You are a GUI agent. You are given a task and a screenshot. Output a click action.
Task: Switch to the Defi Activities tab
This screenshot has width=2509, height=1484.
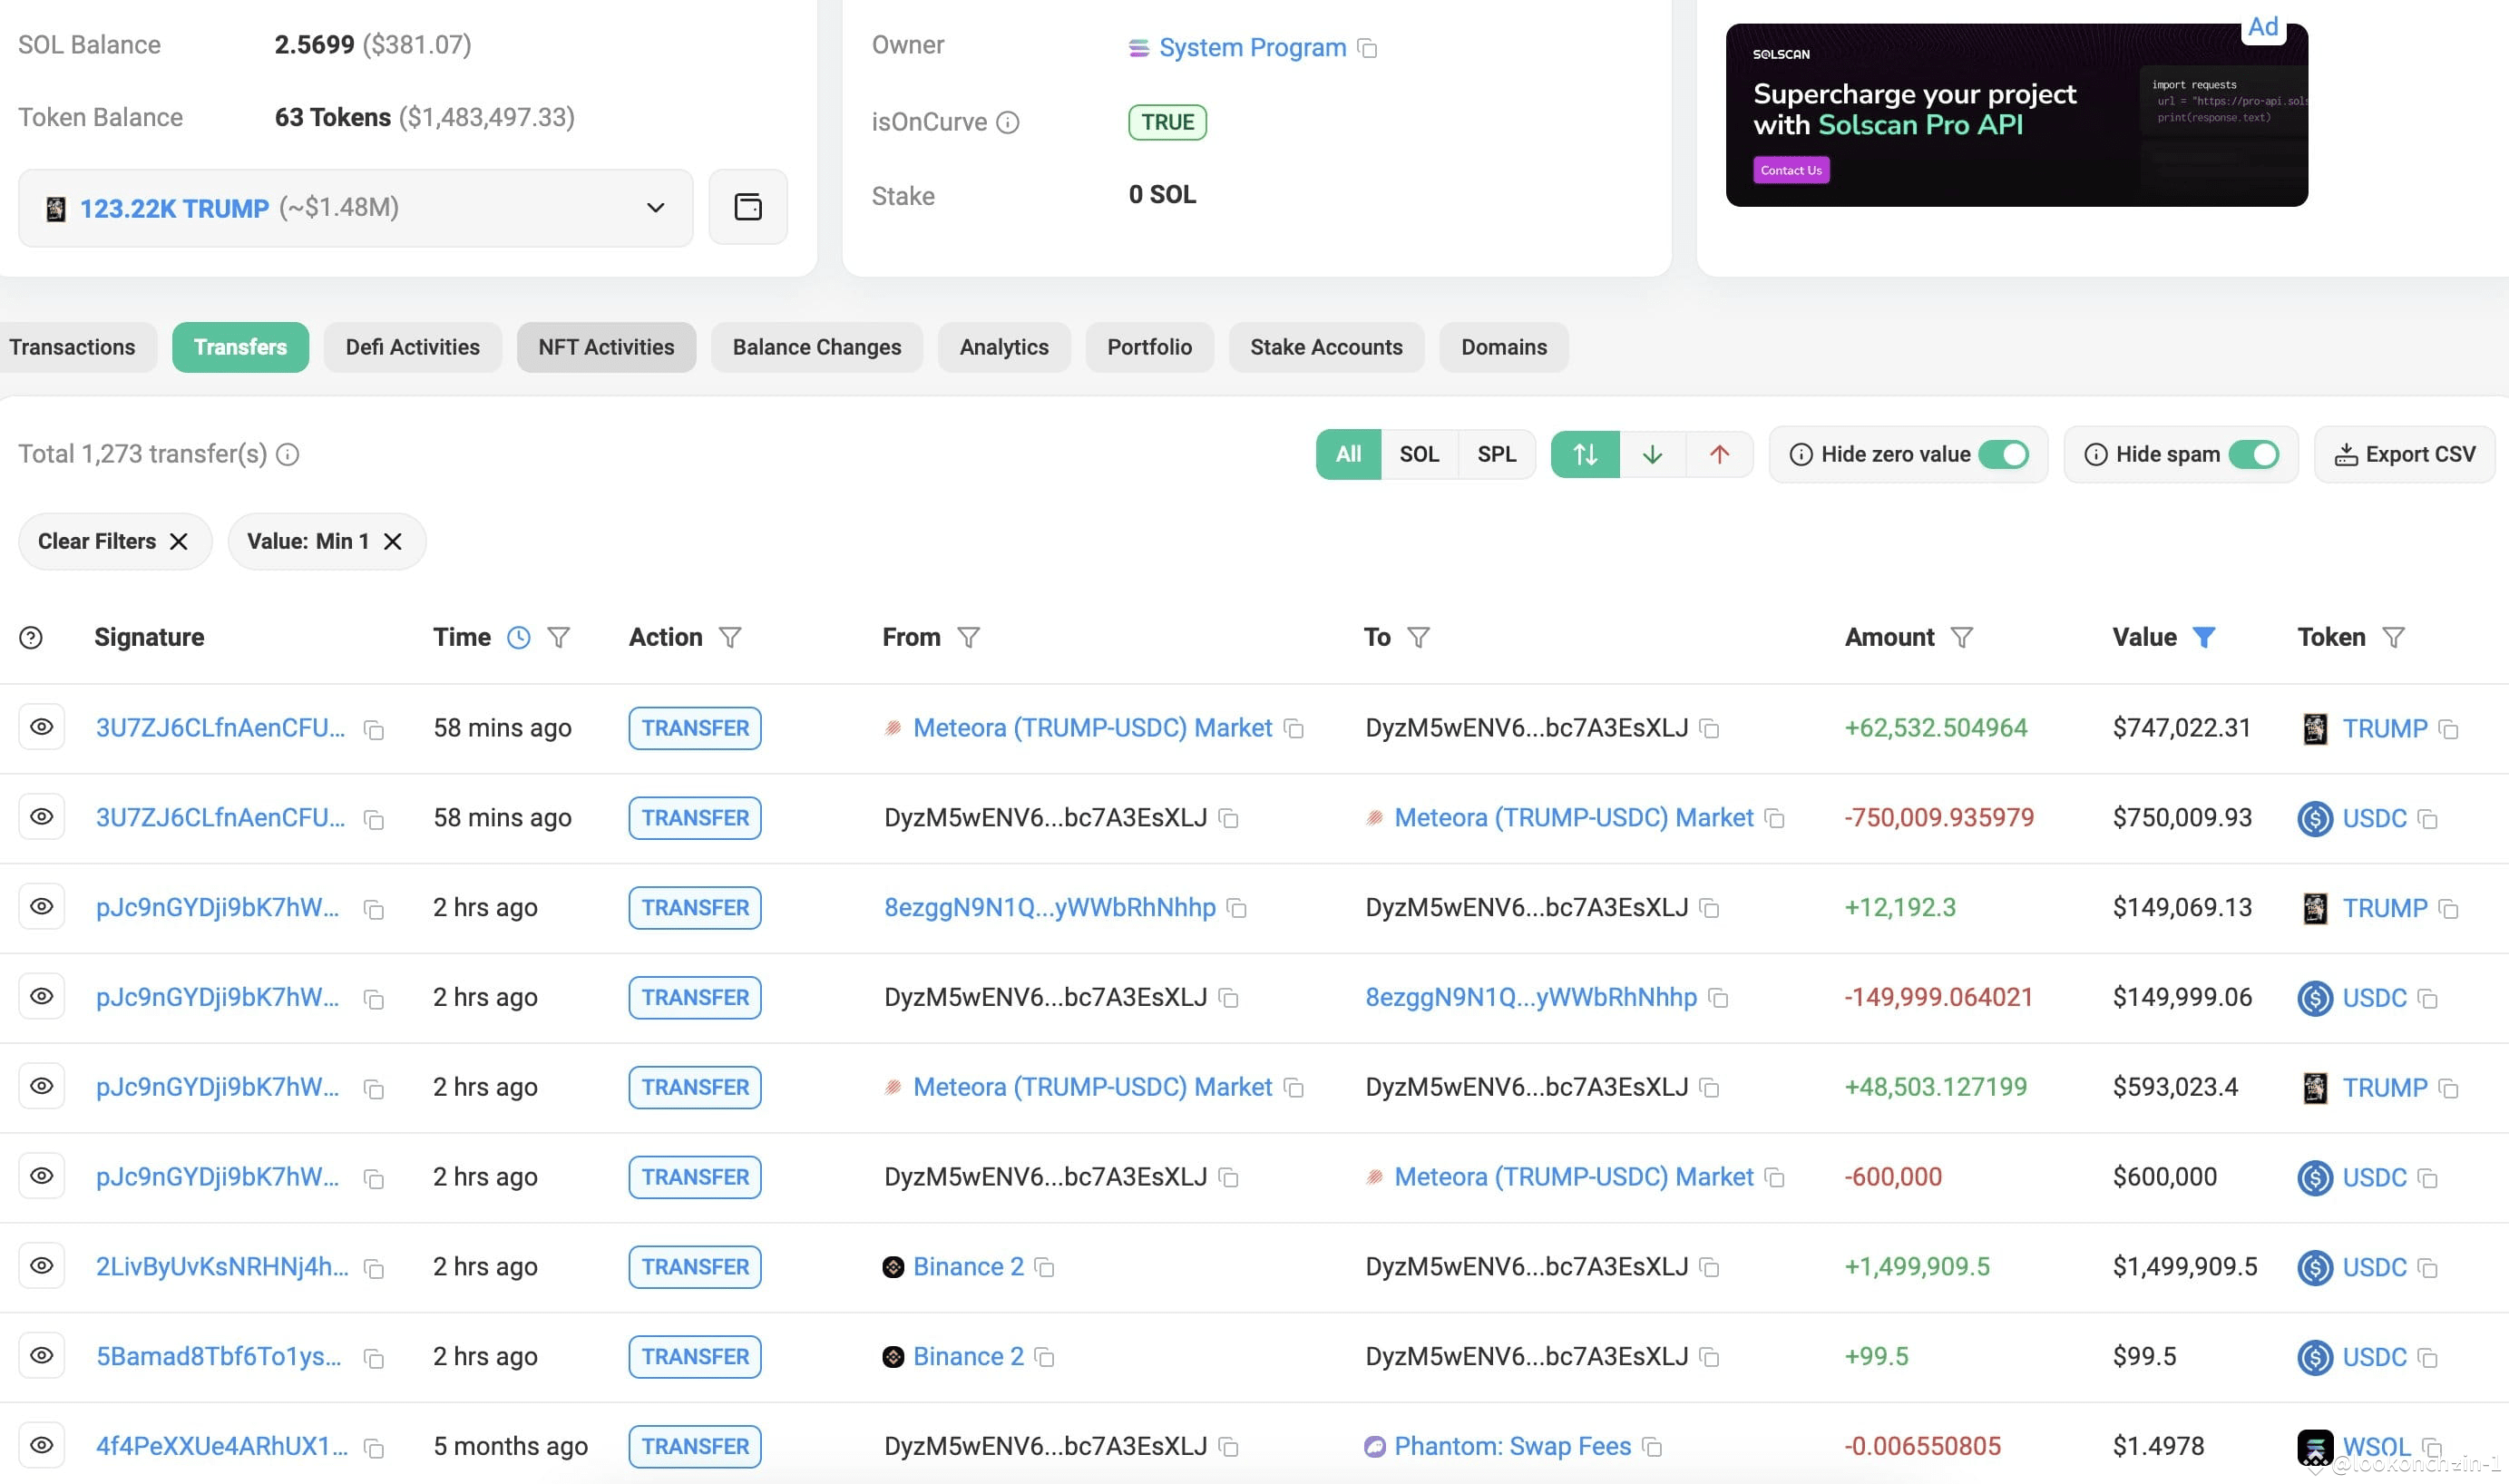(412, 347)
